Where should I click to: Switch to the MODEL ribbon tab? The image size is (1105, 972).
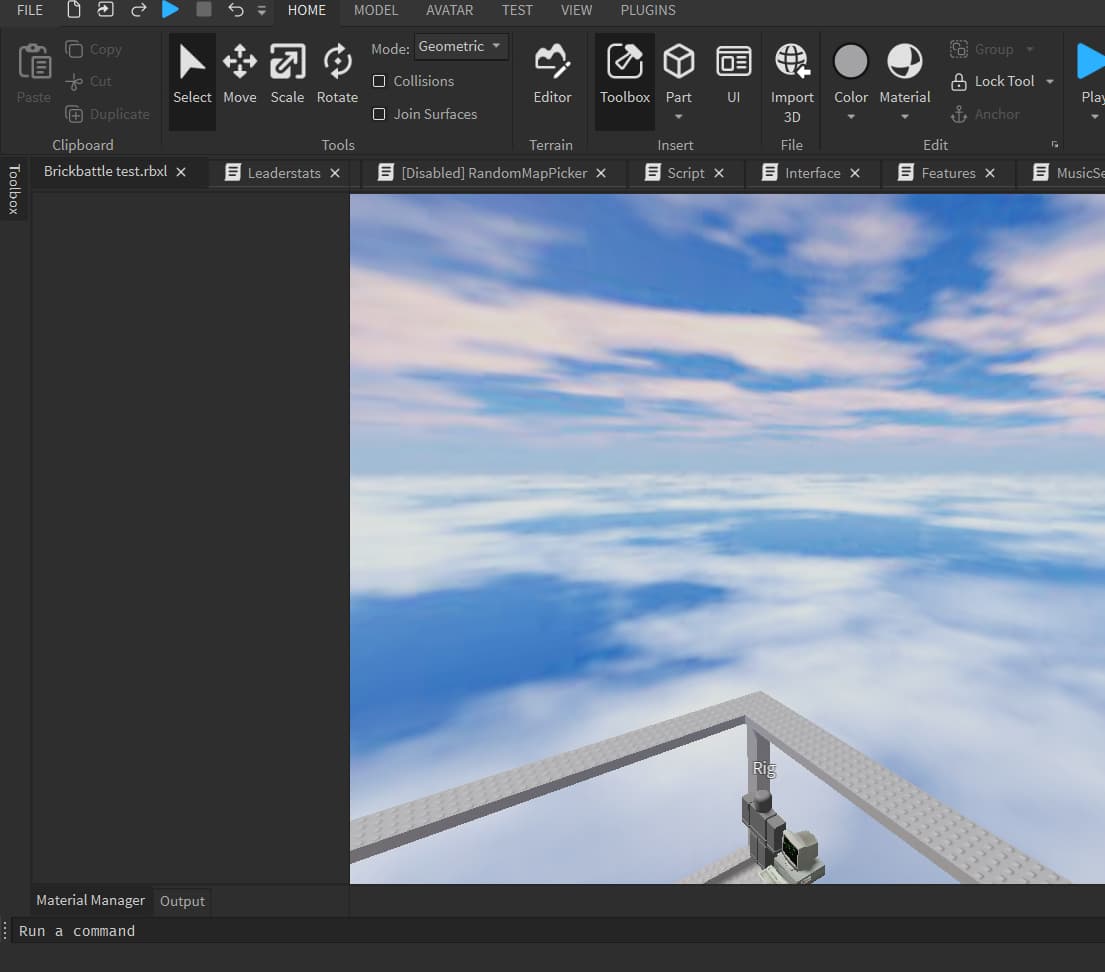(x=376, y=10)
